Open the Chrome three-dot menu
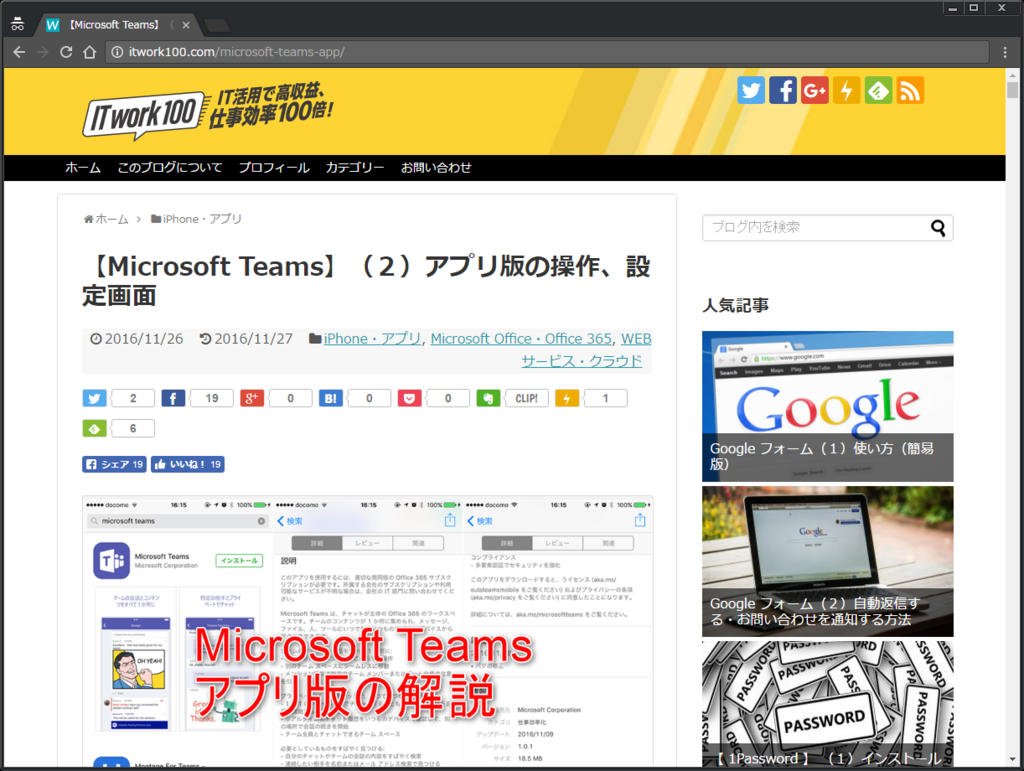Screen dimensions: 1024x771 point(1005,52)
